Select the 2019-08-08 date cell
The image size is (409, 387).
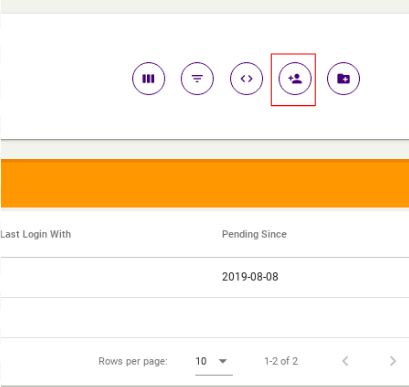250,277
